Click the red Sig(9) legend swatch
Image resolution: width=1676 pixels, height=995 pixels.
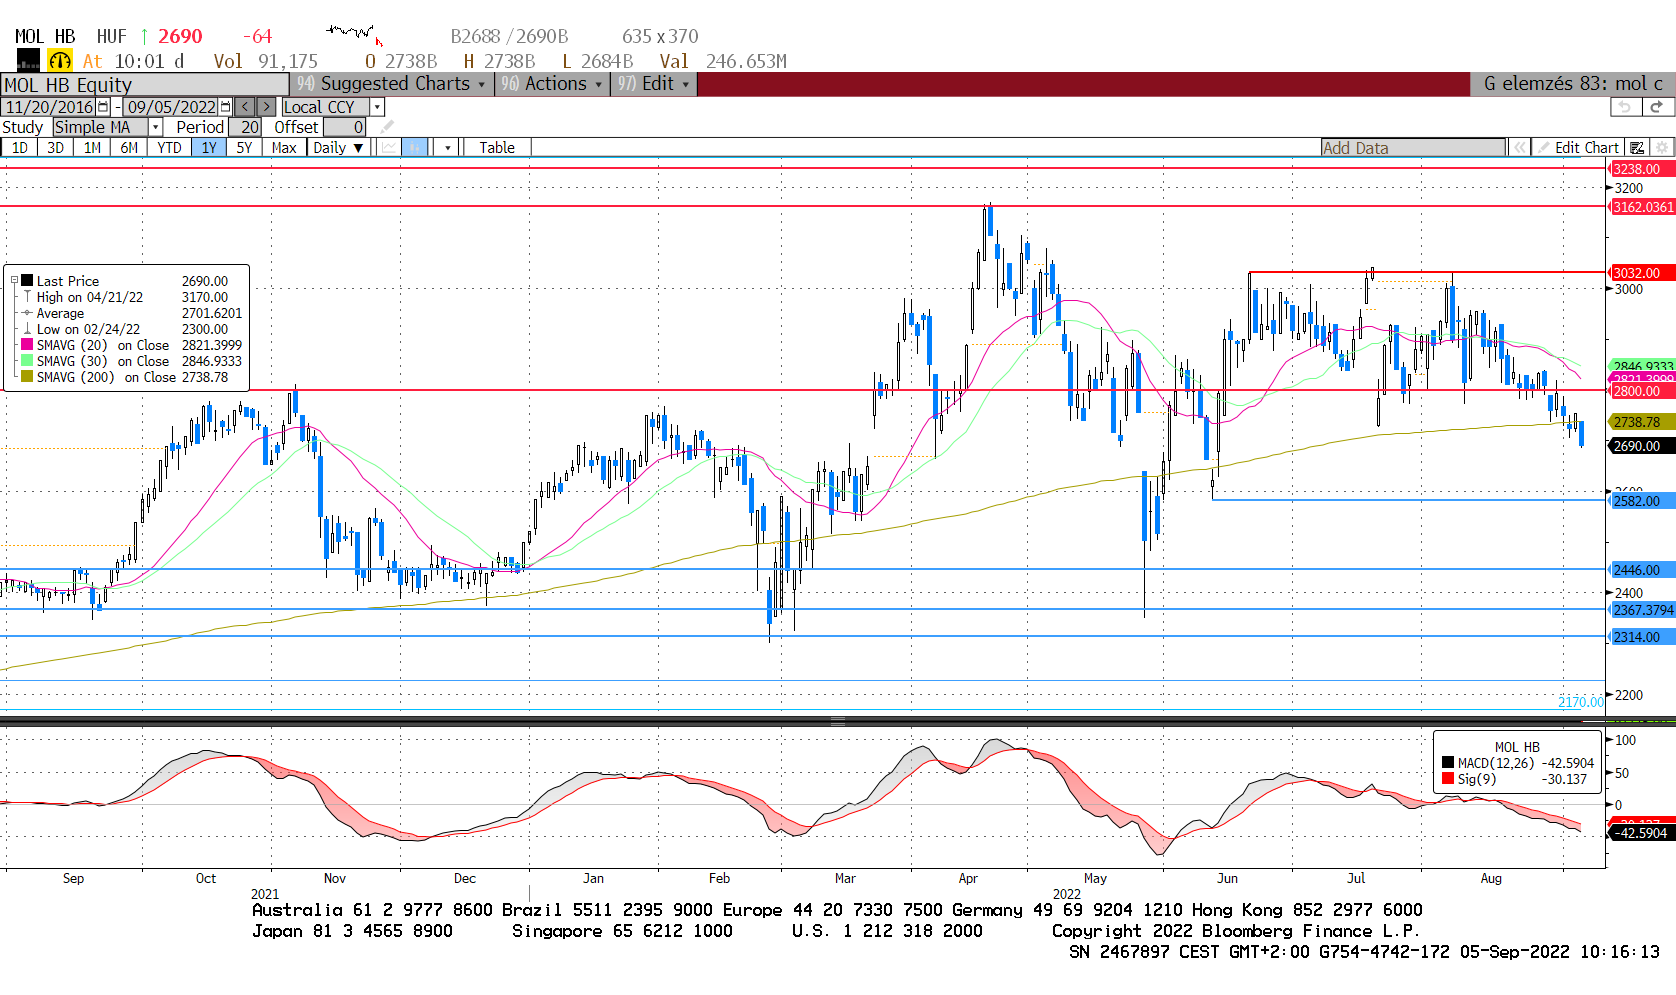coord(1448,778)
